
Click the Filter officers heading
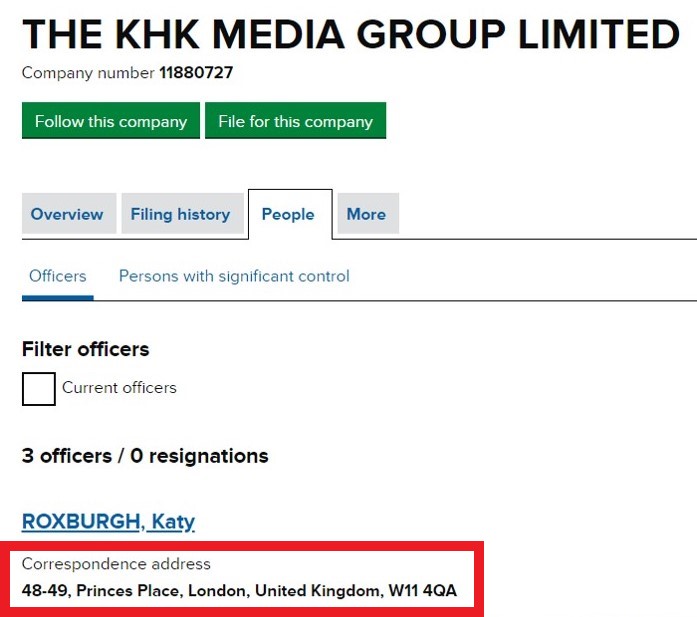(85, 349)
